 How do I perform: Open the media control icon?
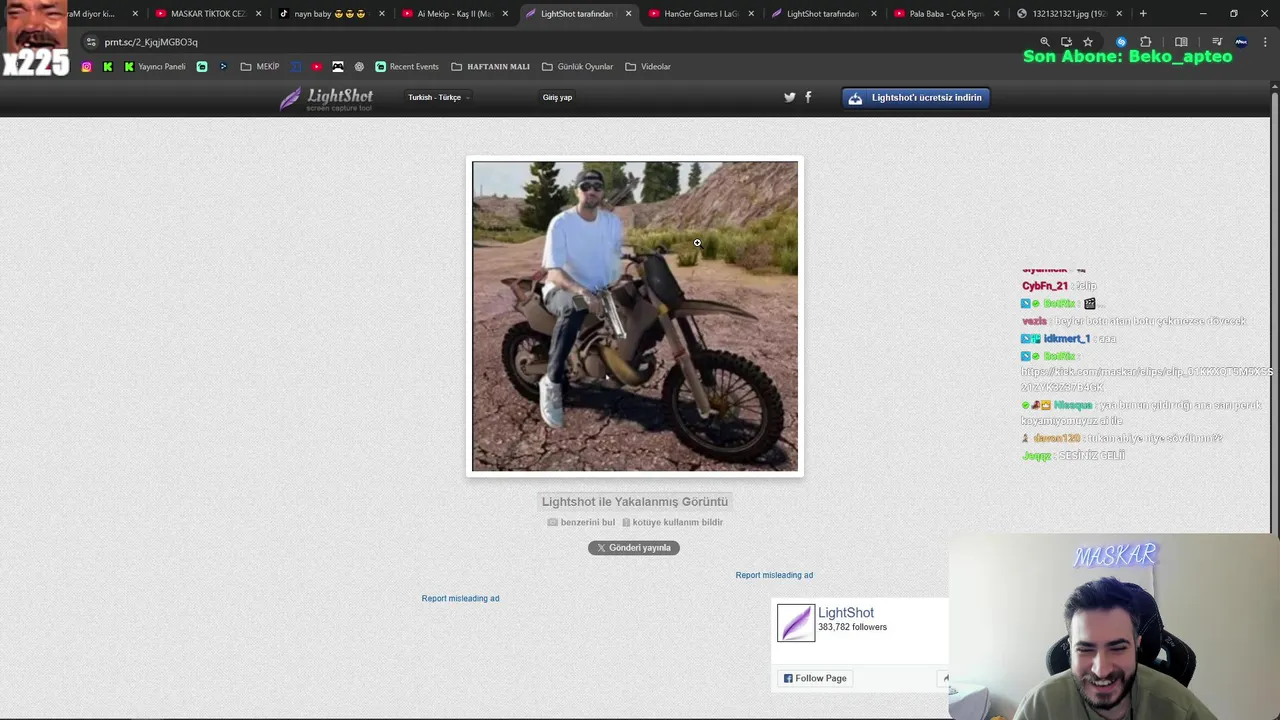pos(1217,42)
